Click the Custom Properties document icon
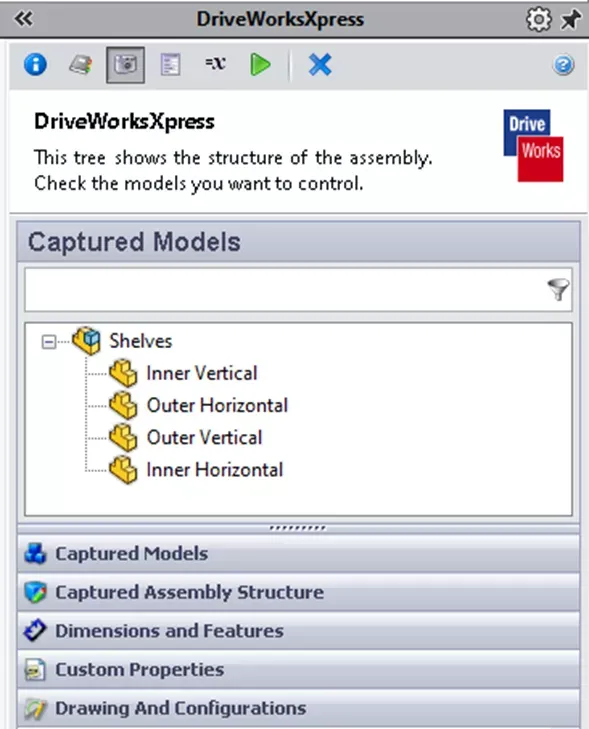This screenshot has height=729, width=589. click(35, 670)
